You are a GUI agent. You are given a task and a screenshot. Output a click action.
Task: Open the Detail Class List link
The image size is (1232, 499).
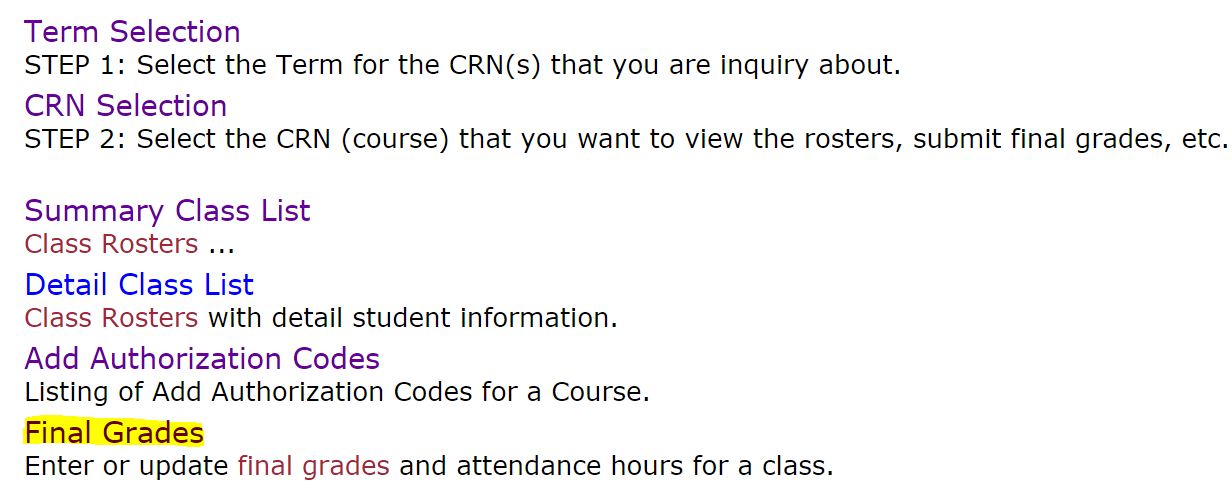coord(139,285)
